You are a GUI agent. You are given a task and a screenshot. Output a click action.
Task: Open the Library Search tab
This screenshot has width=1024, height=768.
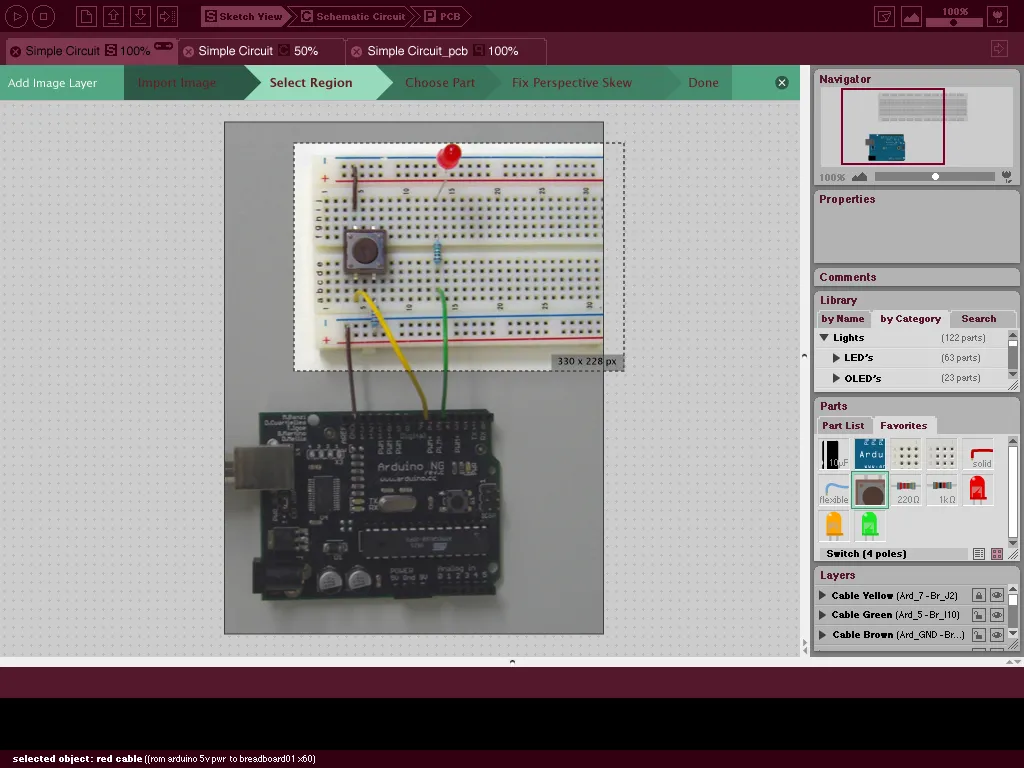[978, 319]
